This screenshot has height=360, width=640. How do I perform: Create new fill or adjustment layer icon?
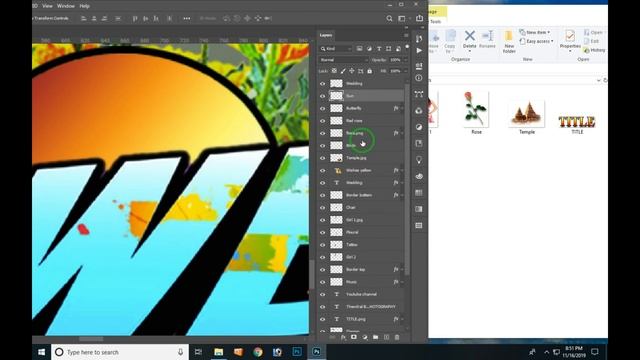[364, 338]
